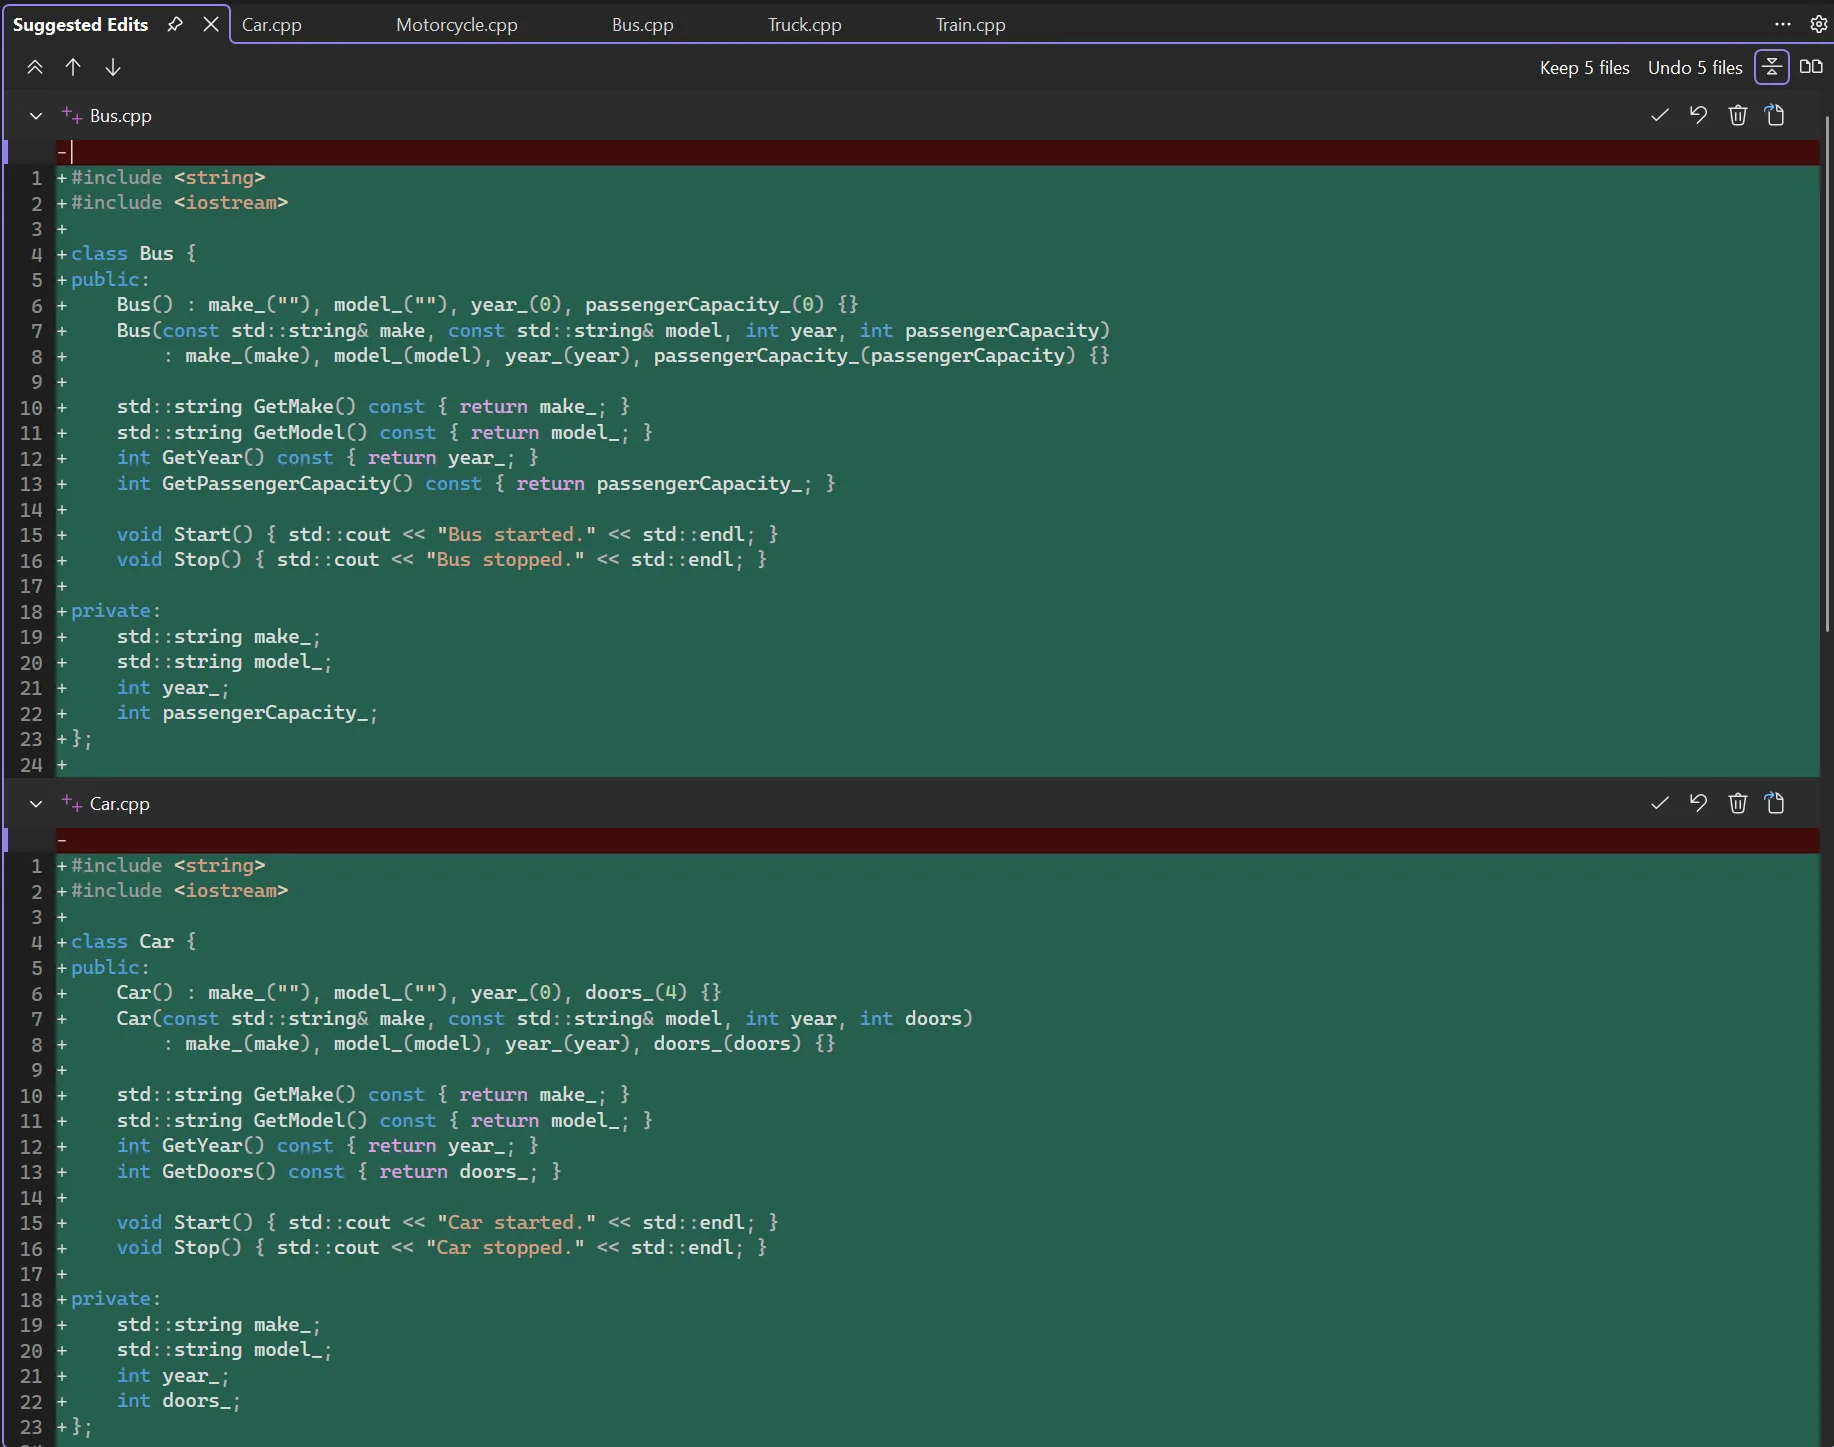Click Keep 5 files
Screen dimensions: 1834x1447
(x=1585, y=68)
